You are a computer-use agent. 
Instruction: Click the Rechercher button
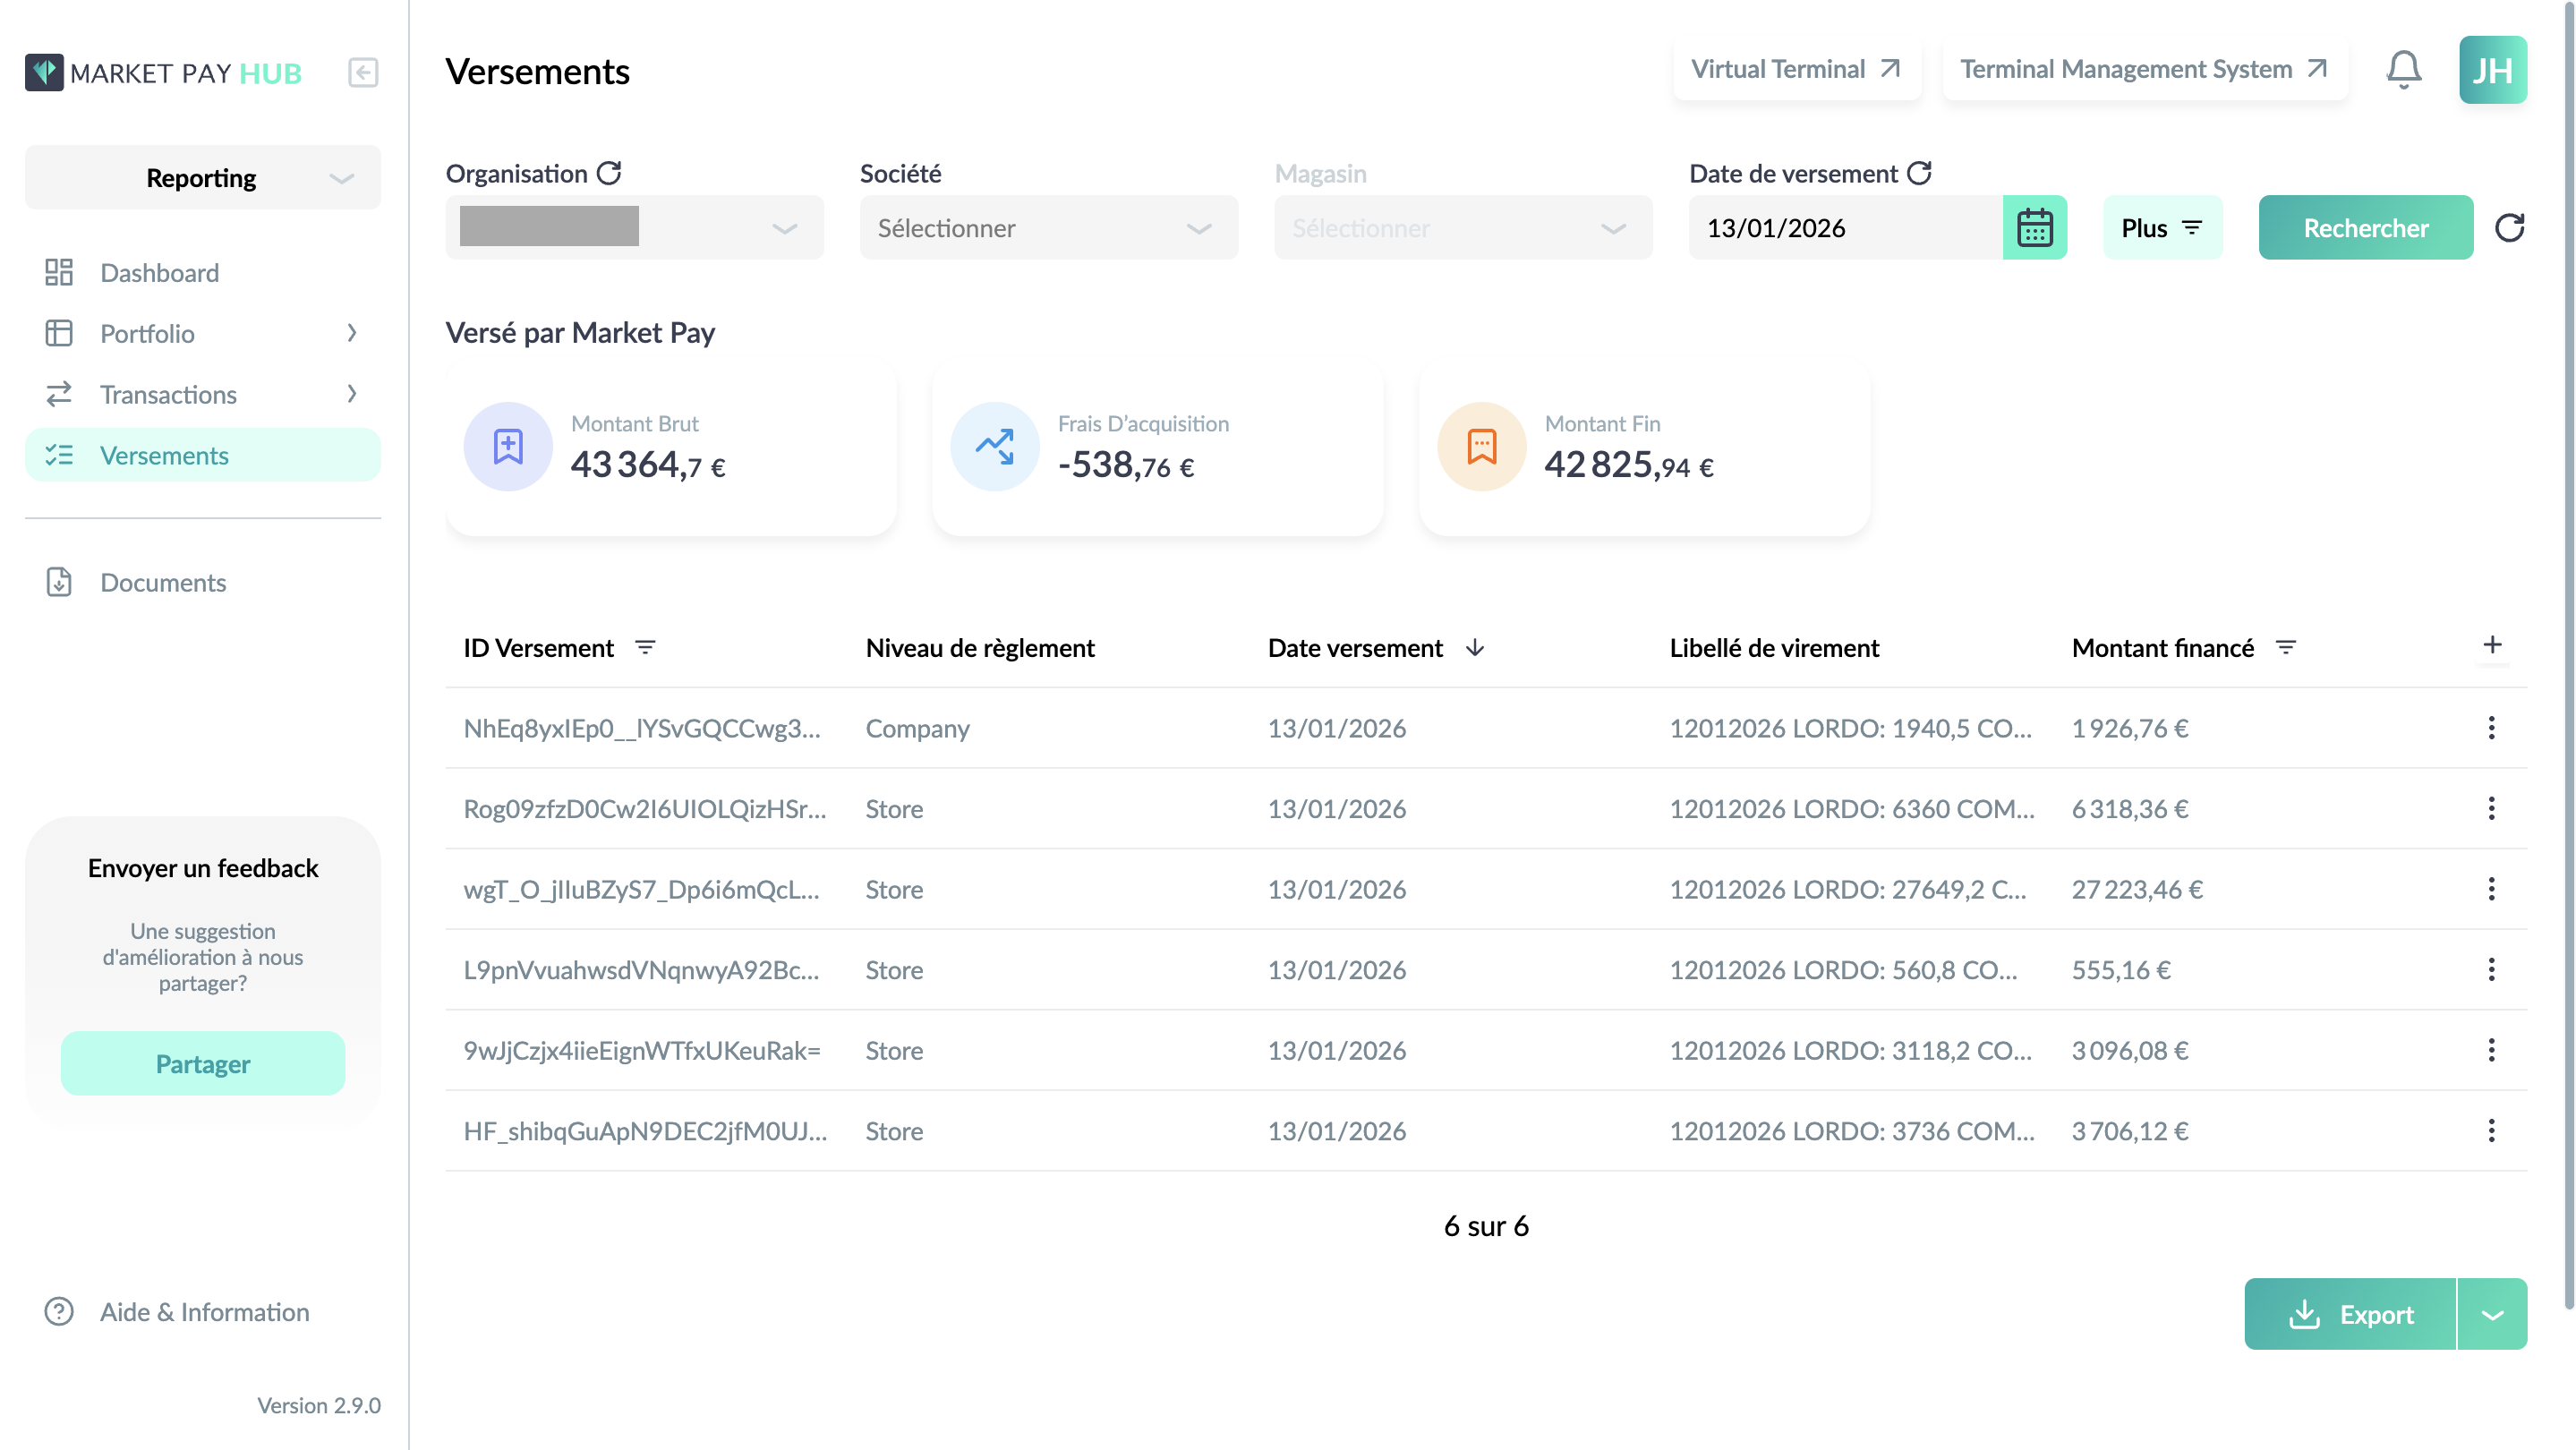2365,228
